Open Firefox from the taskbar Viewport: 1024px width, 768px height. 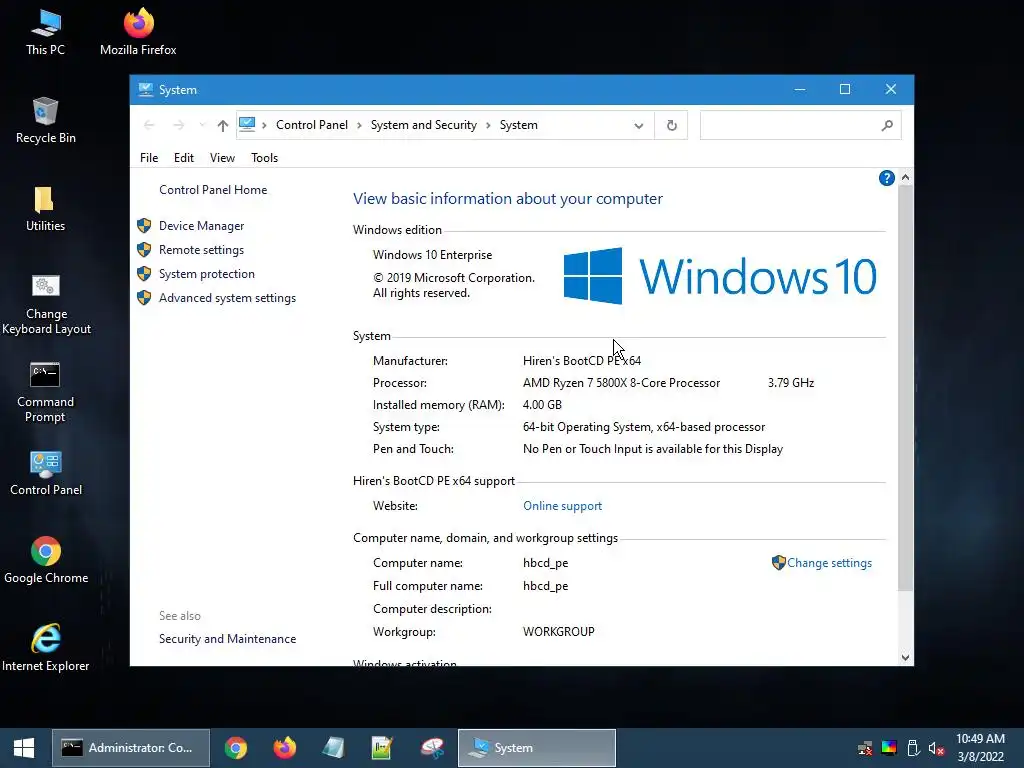click(x=284, y=748)
